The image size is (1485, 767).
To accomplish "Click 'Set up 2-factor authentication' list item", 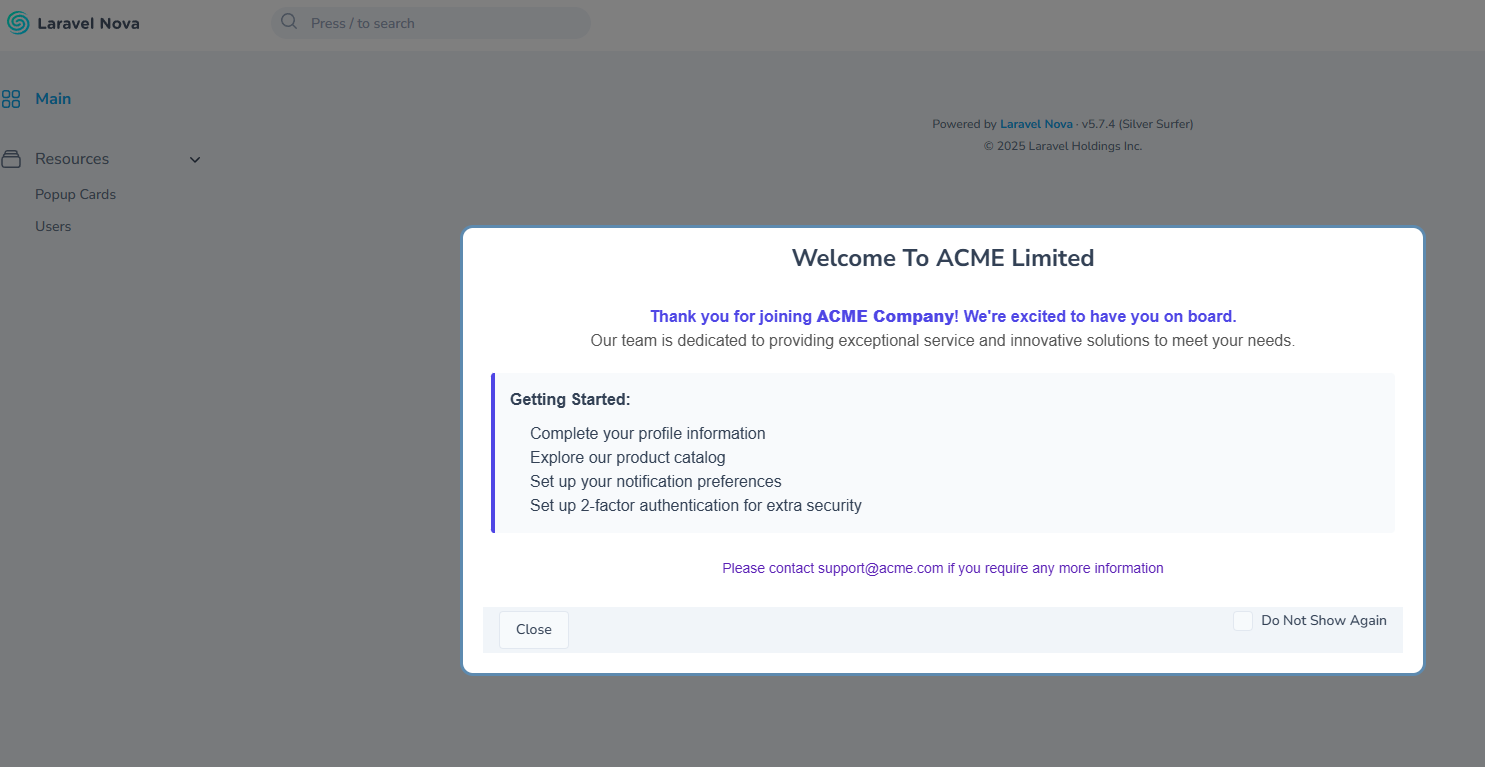I will (x=695, y=506).
